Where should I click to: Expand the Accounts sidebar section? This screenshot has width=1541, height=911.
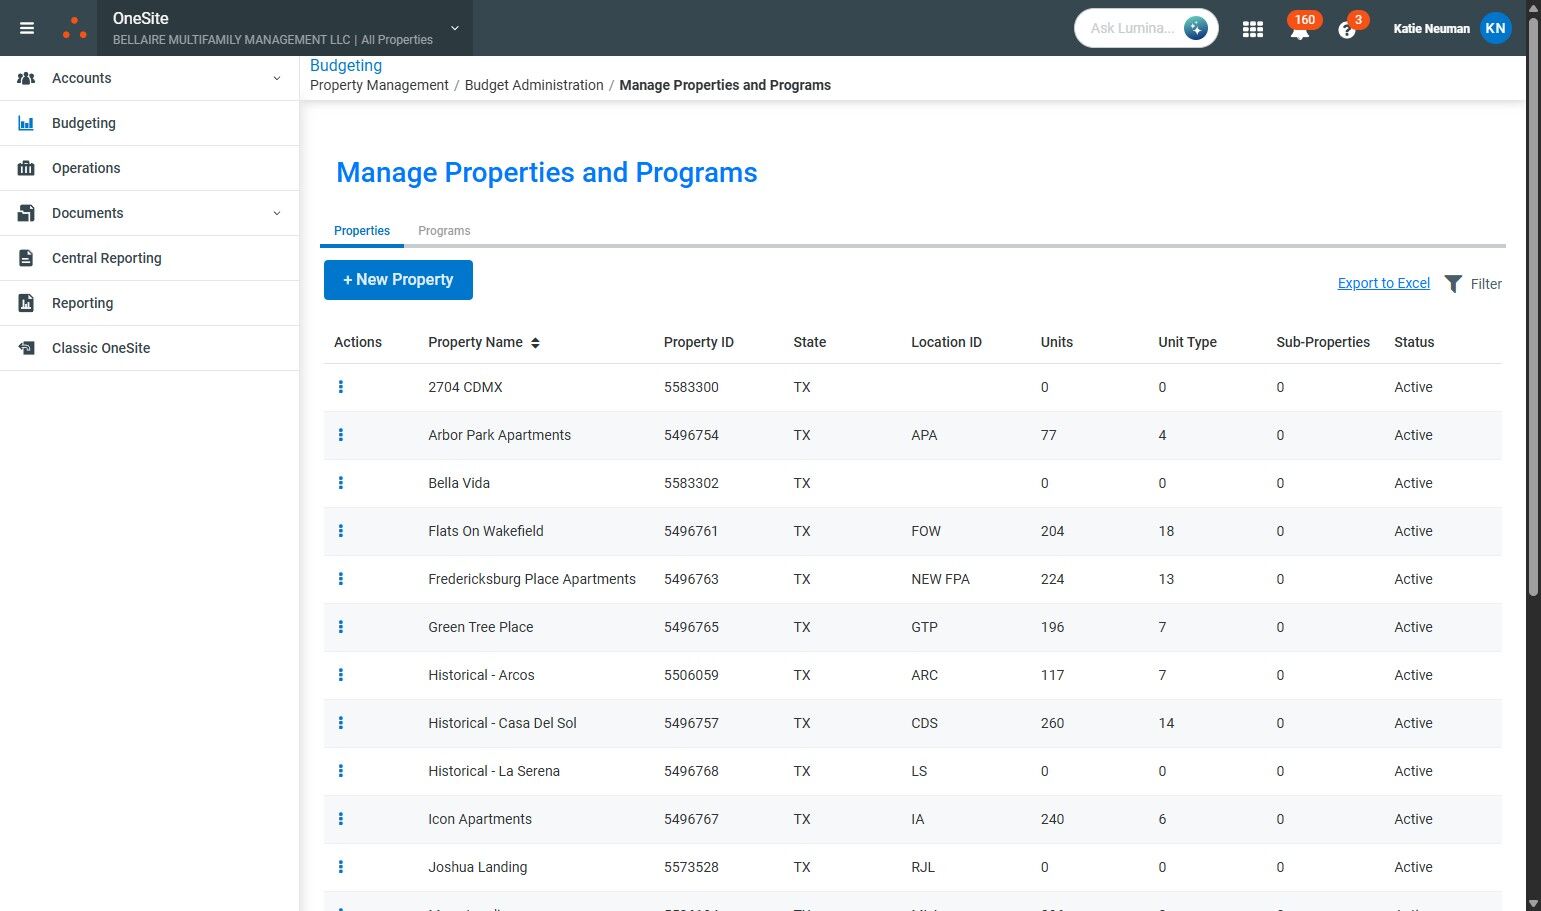coord(277,78)
